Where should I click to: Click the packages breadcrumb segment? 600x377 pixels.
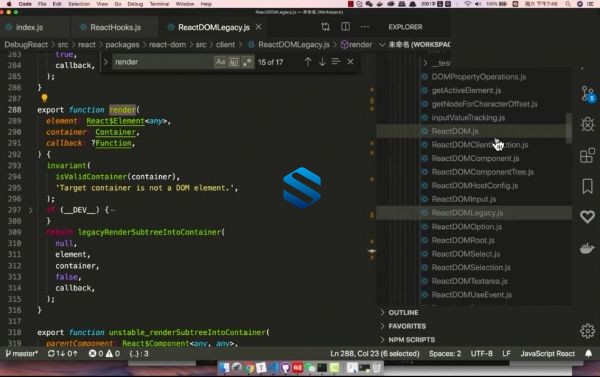(122, 45)
